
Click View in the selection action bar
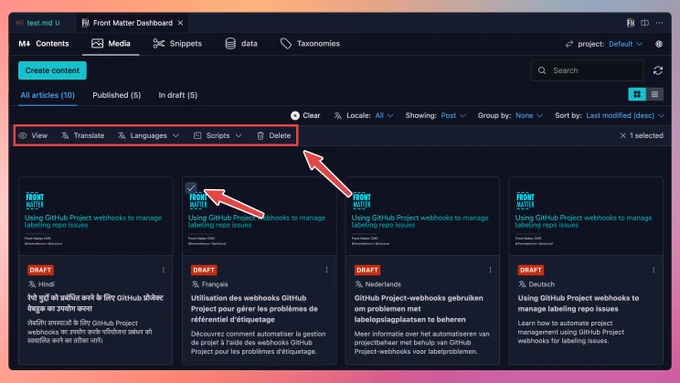coord(33,136)
